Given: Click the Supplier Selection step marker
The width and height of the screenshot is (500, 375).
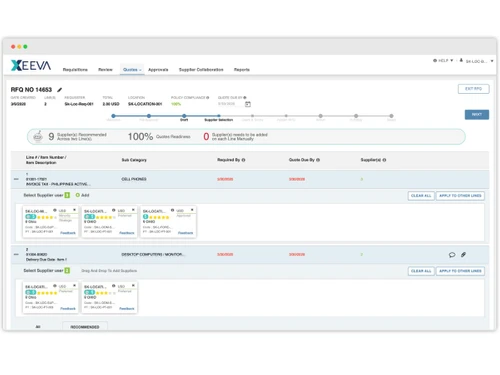Looking at the screenshot, I should [x=219, y=116].
